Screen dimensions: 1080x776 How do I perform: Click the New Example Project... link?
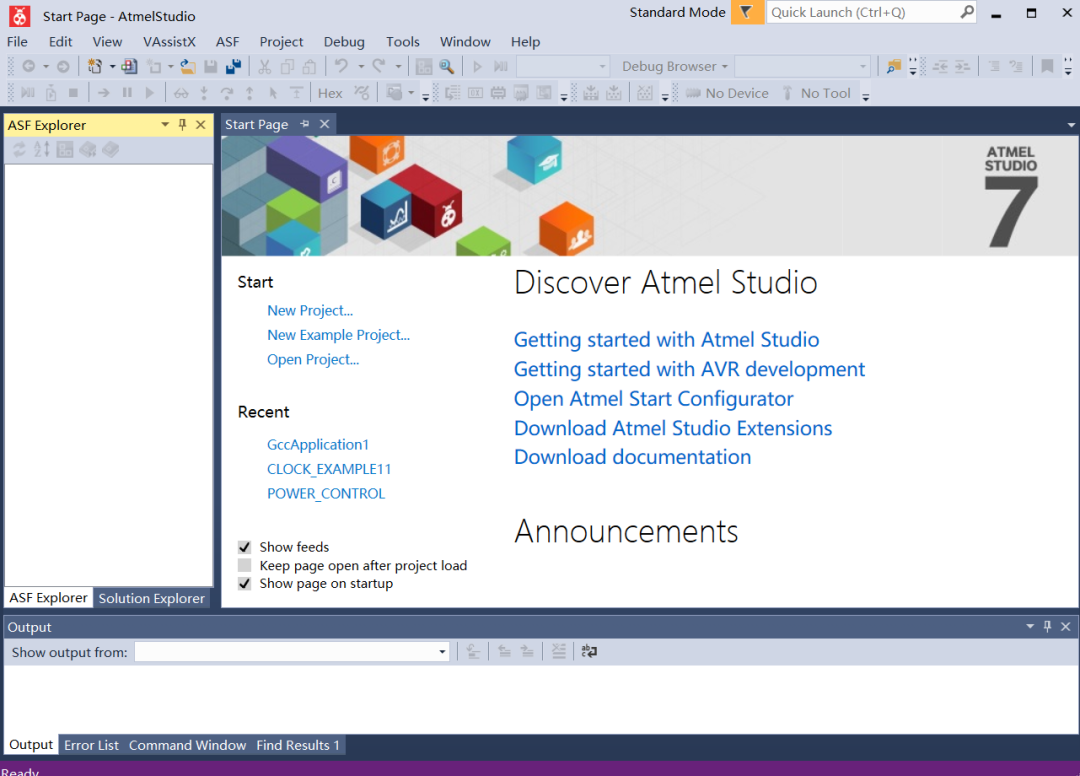coord(338,335)
